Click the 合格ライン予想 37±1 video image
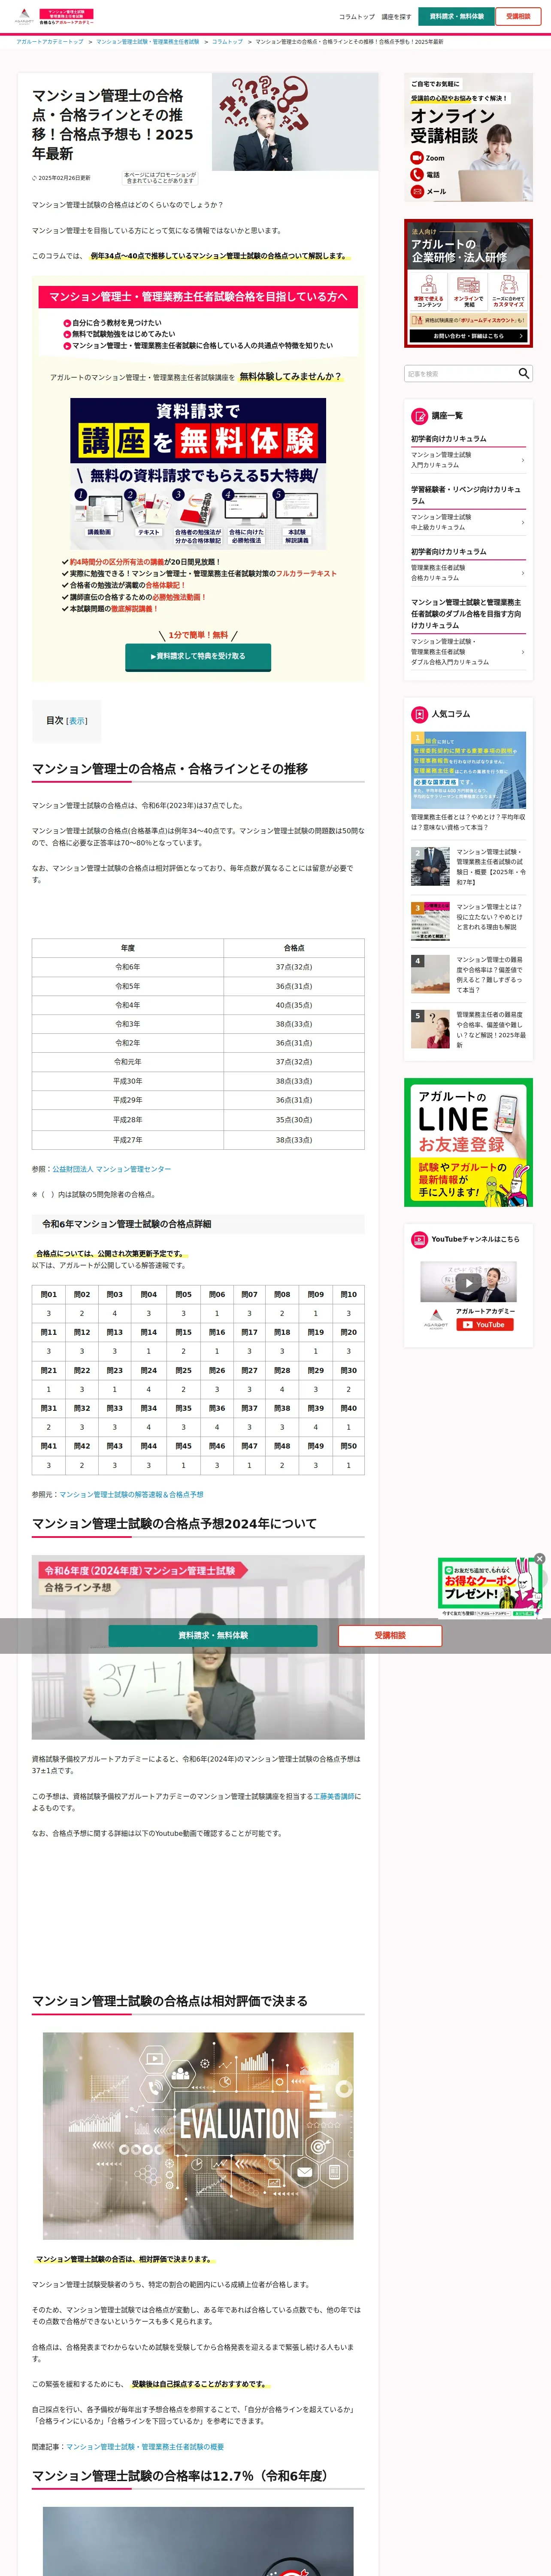Screen dimensions: 551x2576 pos(198,1647)
